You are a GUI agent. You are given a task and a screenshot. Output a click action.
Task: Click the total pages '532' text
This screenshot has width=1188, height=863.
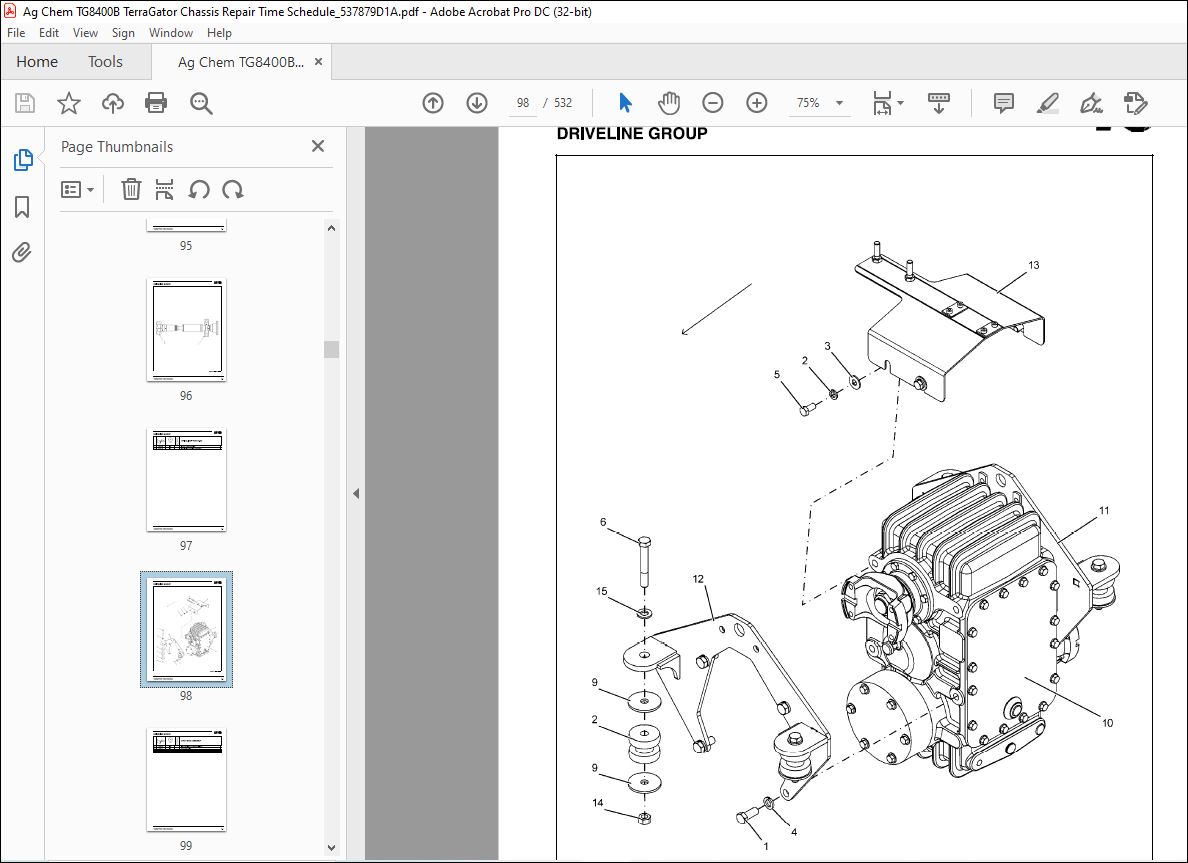[563, 103]
